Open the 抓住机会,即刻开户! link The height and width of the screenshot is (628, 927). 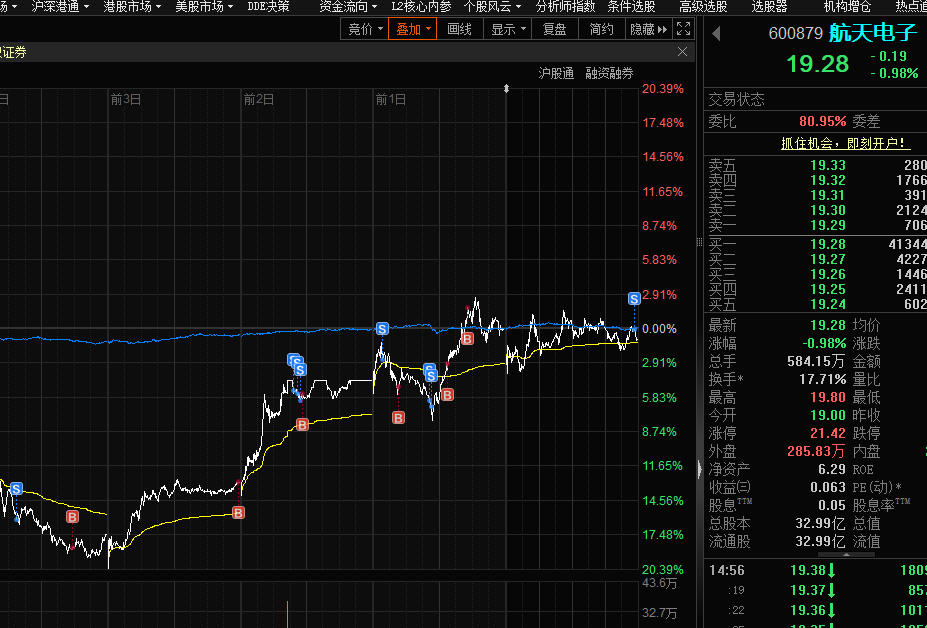click(x=845, y=143)
